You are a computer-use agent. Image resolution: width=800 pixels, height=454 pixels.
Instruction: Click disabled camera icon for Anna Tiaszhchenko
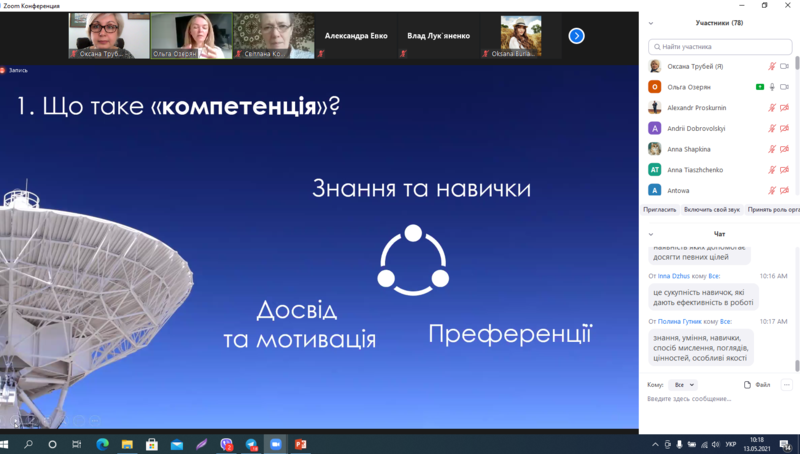[x=784, y=170]
